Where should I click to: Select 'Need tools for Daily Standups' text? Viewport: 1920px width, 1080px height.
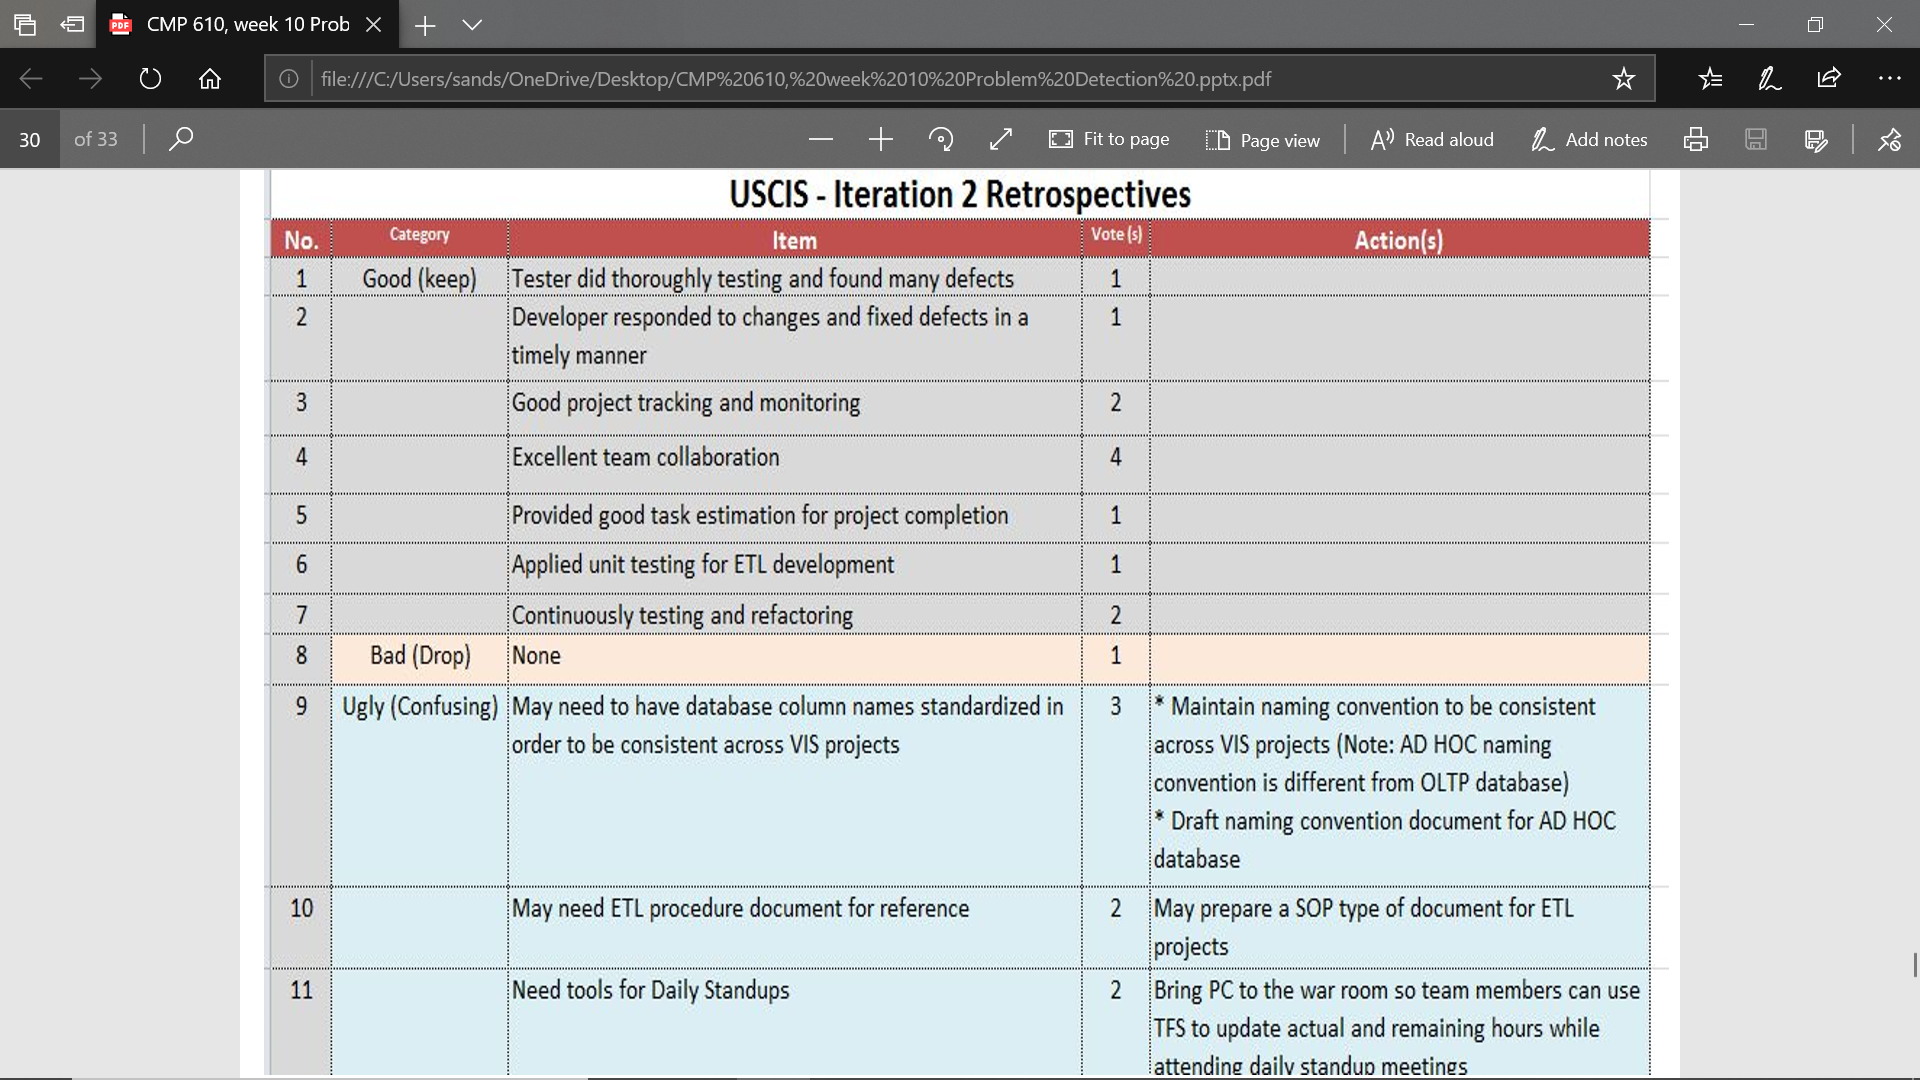[x=650, y=990]
